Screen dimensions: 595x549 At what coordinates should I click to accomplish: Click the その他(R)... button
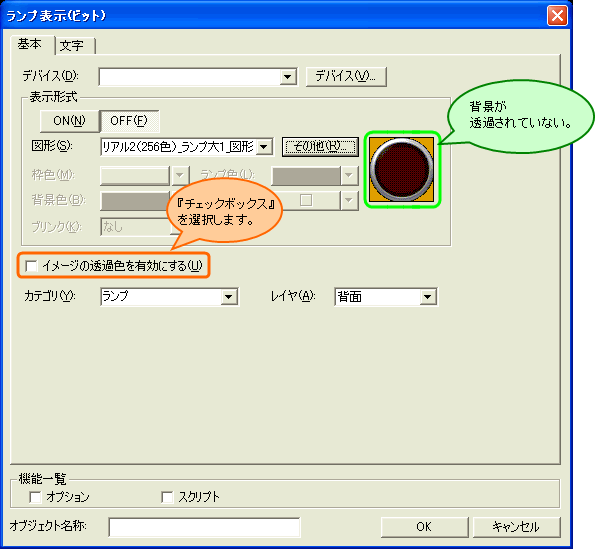pyautogui.click(x=320, y=146)
